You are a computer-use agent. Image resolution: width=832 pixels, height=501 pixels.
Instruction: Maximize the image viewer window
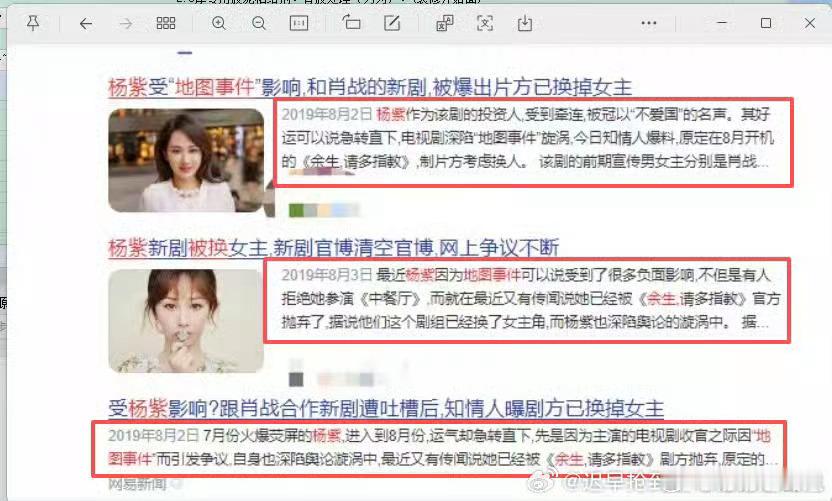766,23
